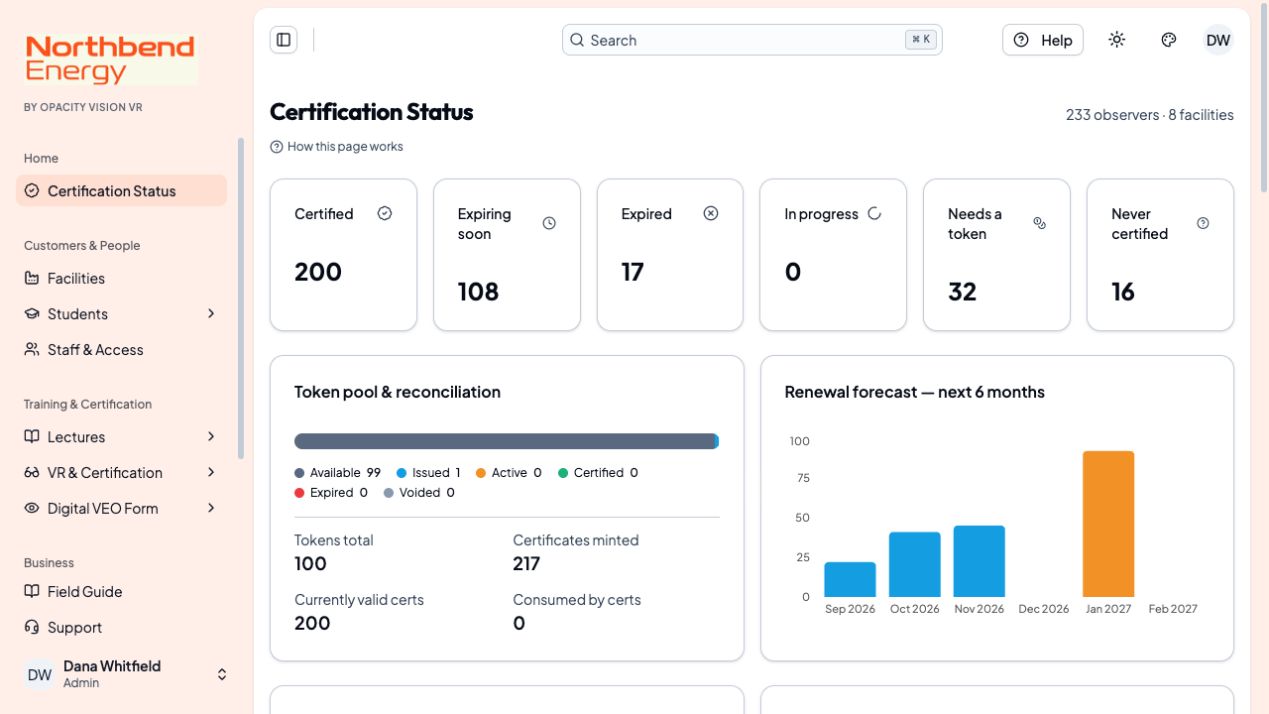Expand the Students chevron
This screenshot has width=1269, height=714.
(x=211, y=314)
